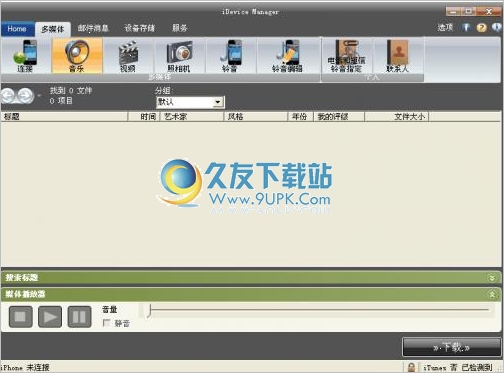Open 电话和短信铃音指定 ringtone assignment
504x373 pixels.
click(x=347, y=55)
